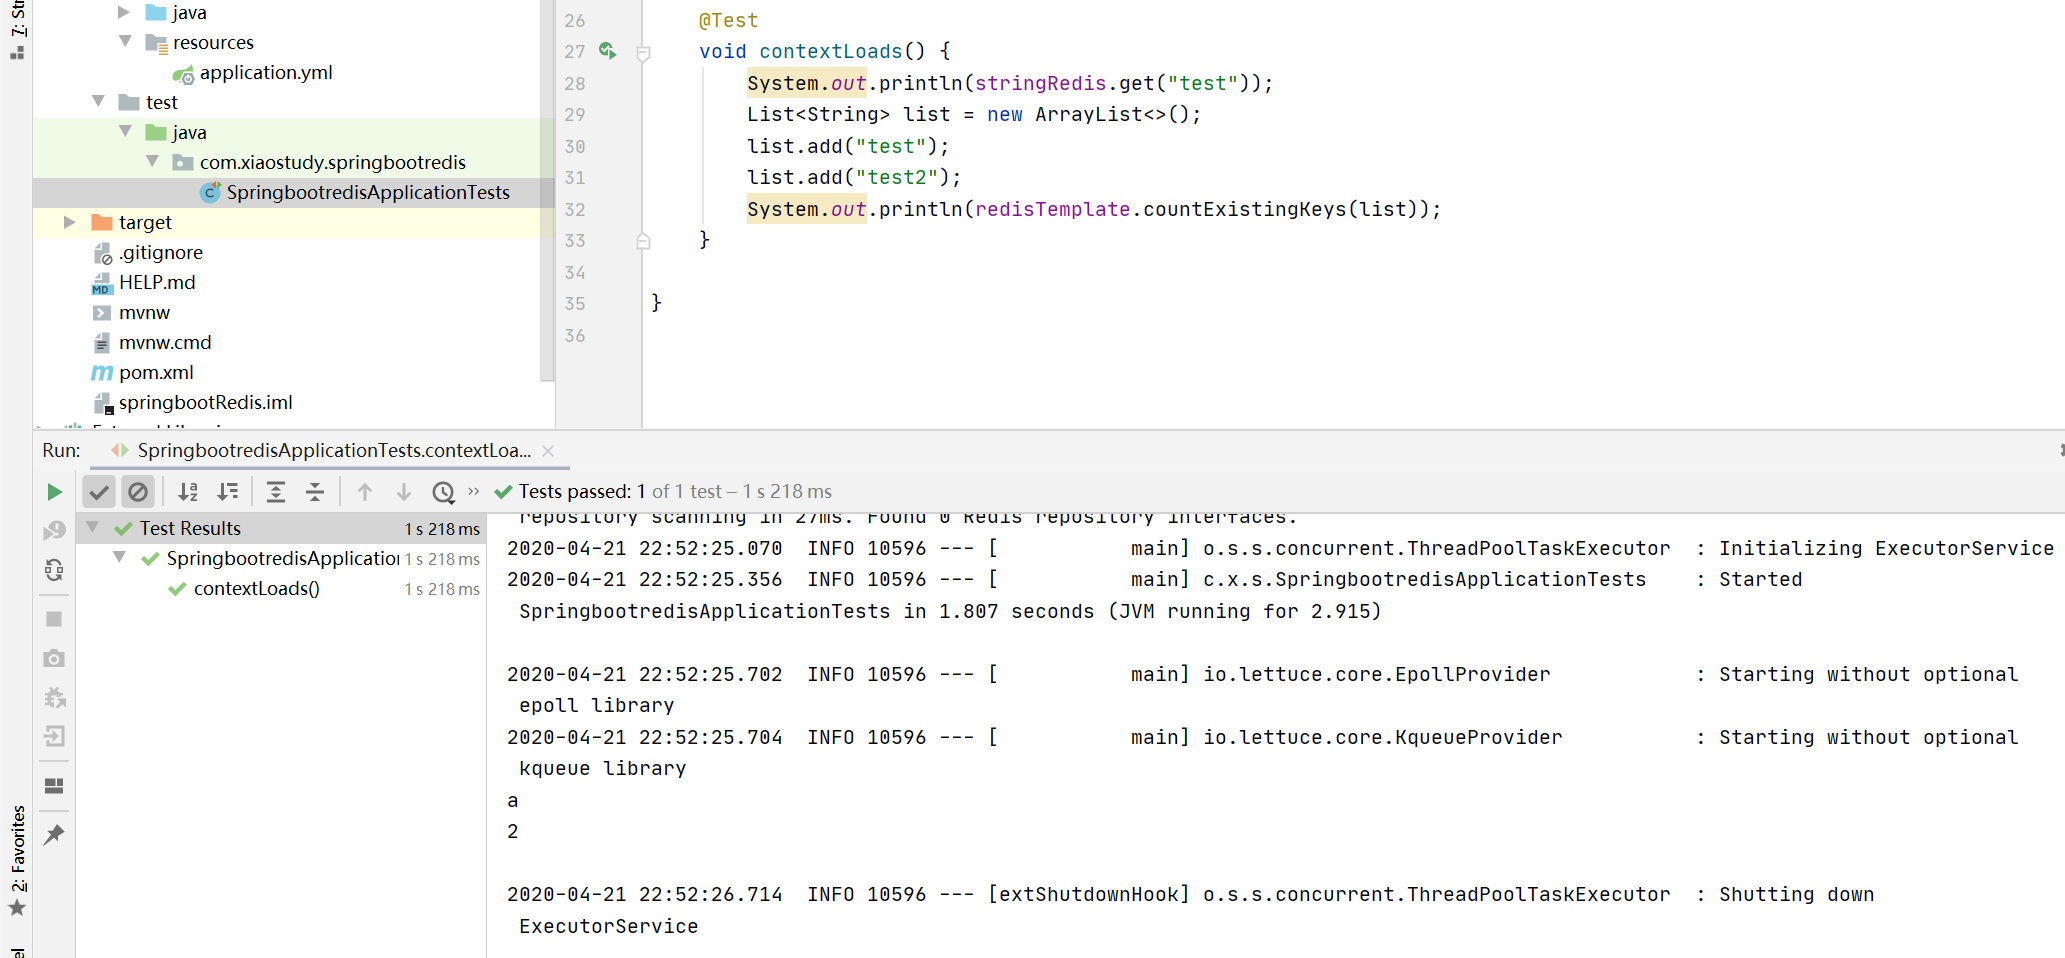Image resolution: width=2065 pixels, height=958 pixels.
Task: Expand the java folder under main
Action: 124,12
